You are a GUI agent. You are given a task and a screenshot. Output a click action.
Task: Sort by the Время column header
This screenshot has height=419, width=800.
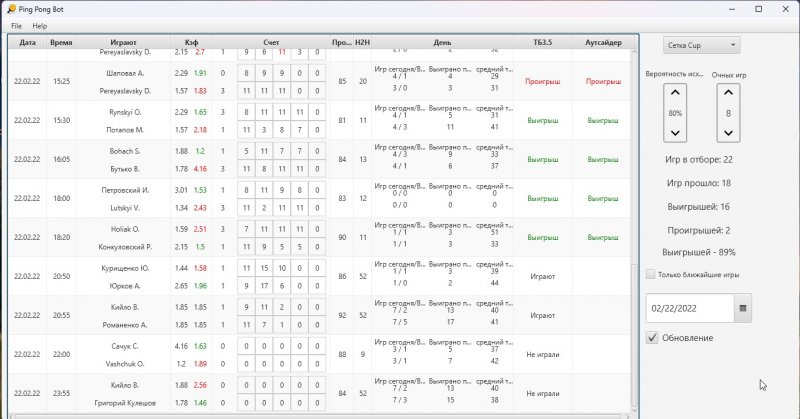tap(61, 43)
